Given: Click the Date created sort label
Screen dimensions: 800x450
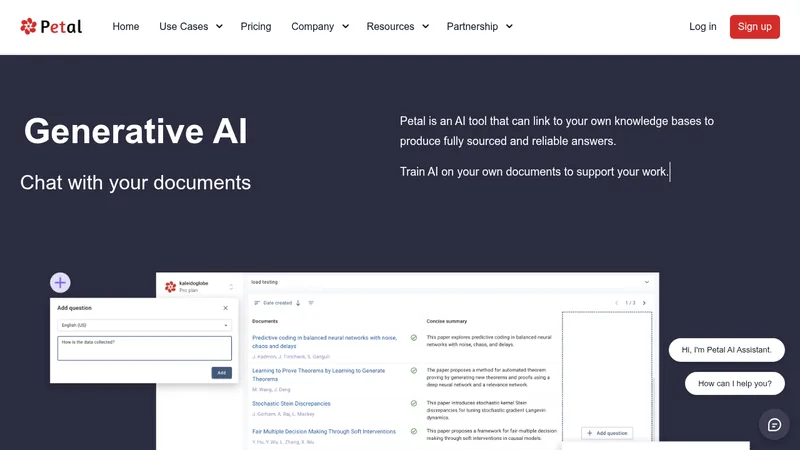Looking at the screenshot, I should point(278,303).
